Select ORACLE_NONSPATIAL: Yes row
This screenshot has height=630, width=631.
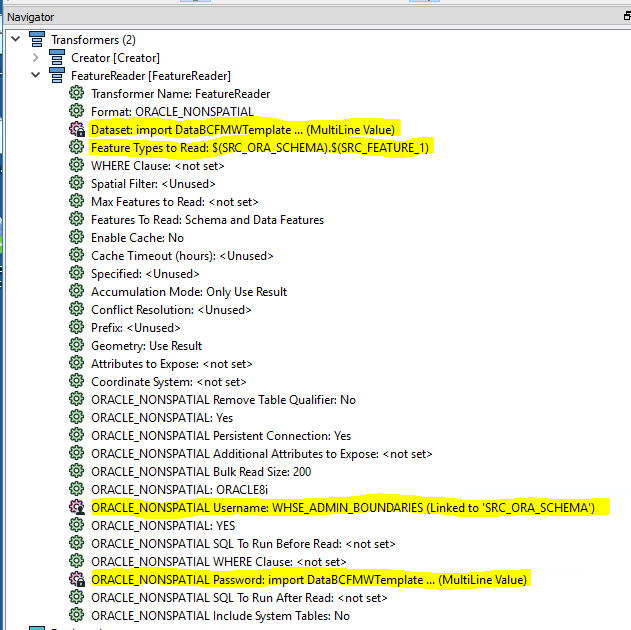pyautogui.click(x=162, y=418)
